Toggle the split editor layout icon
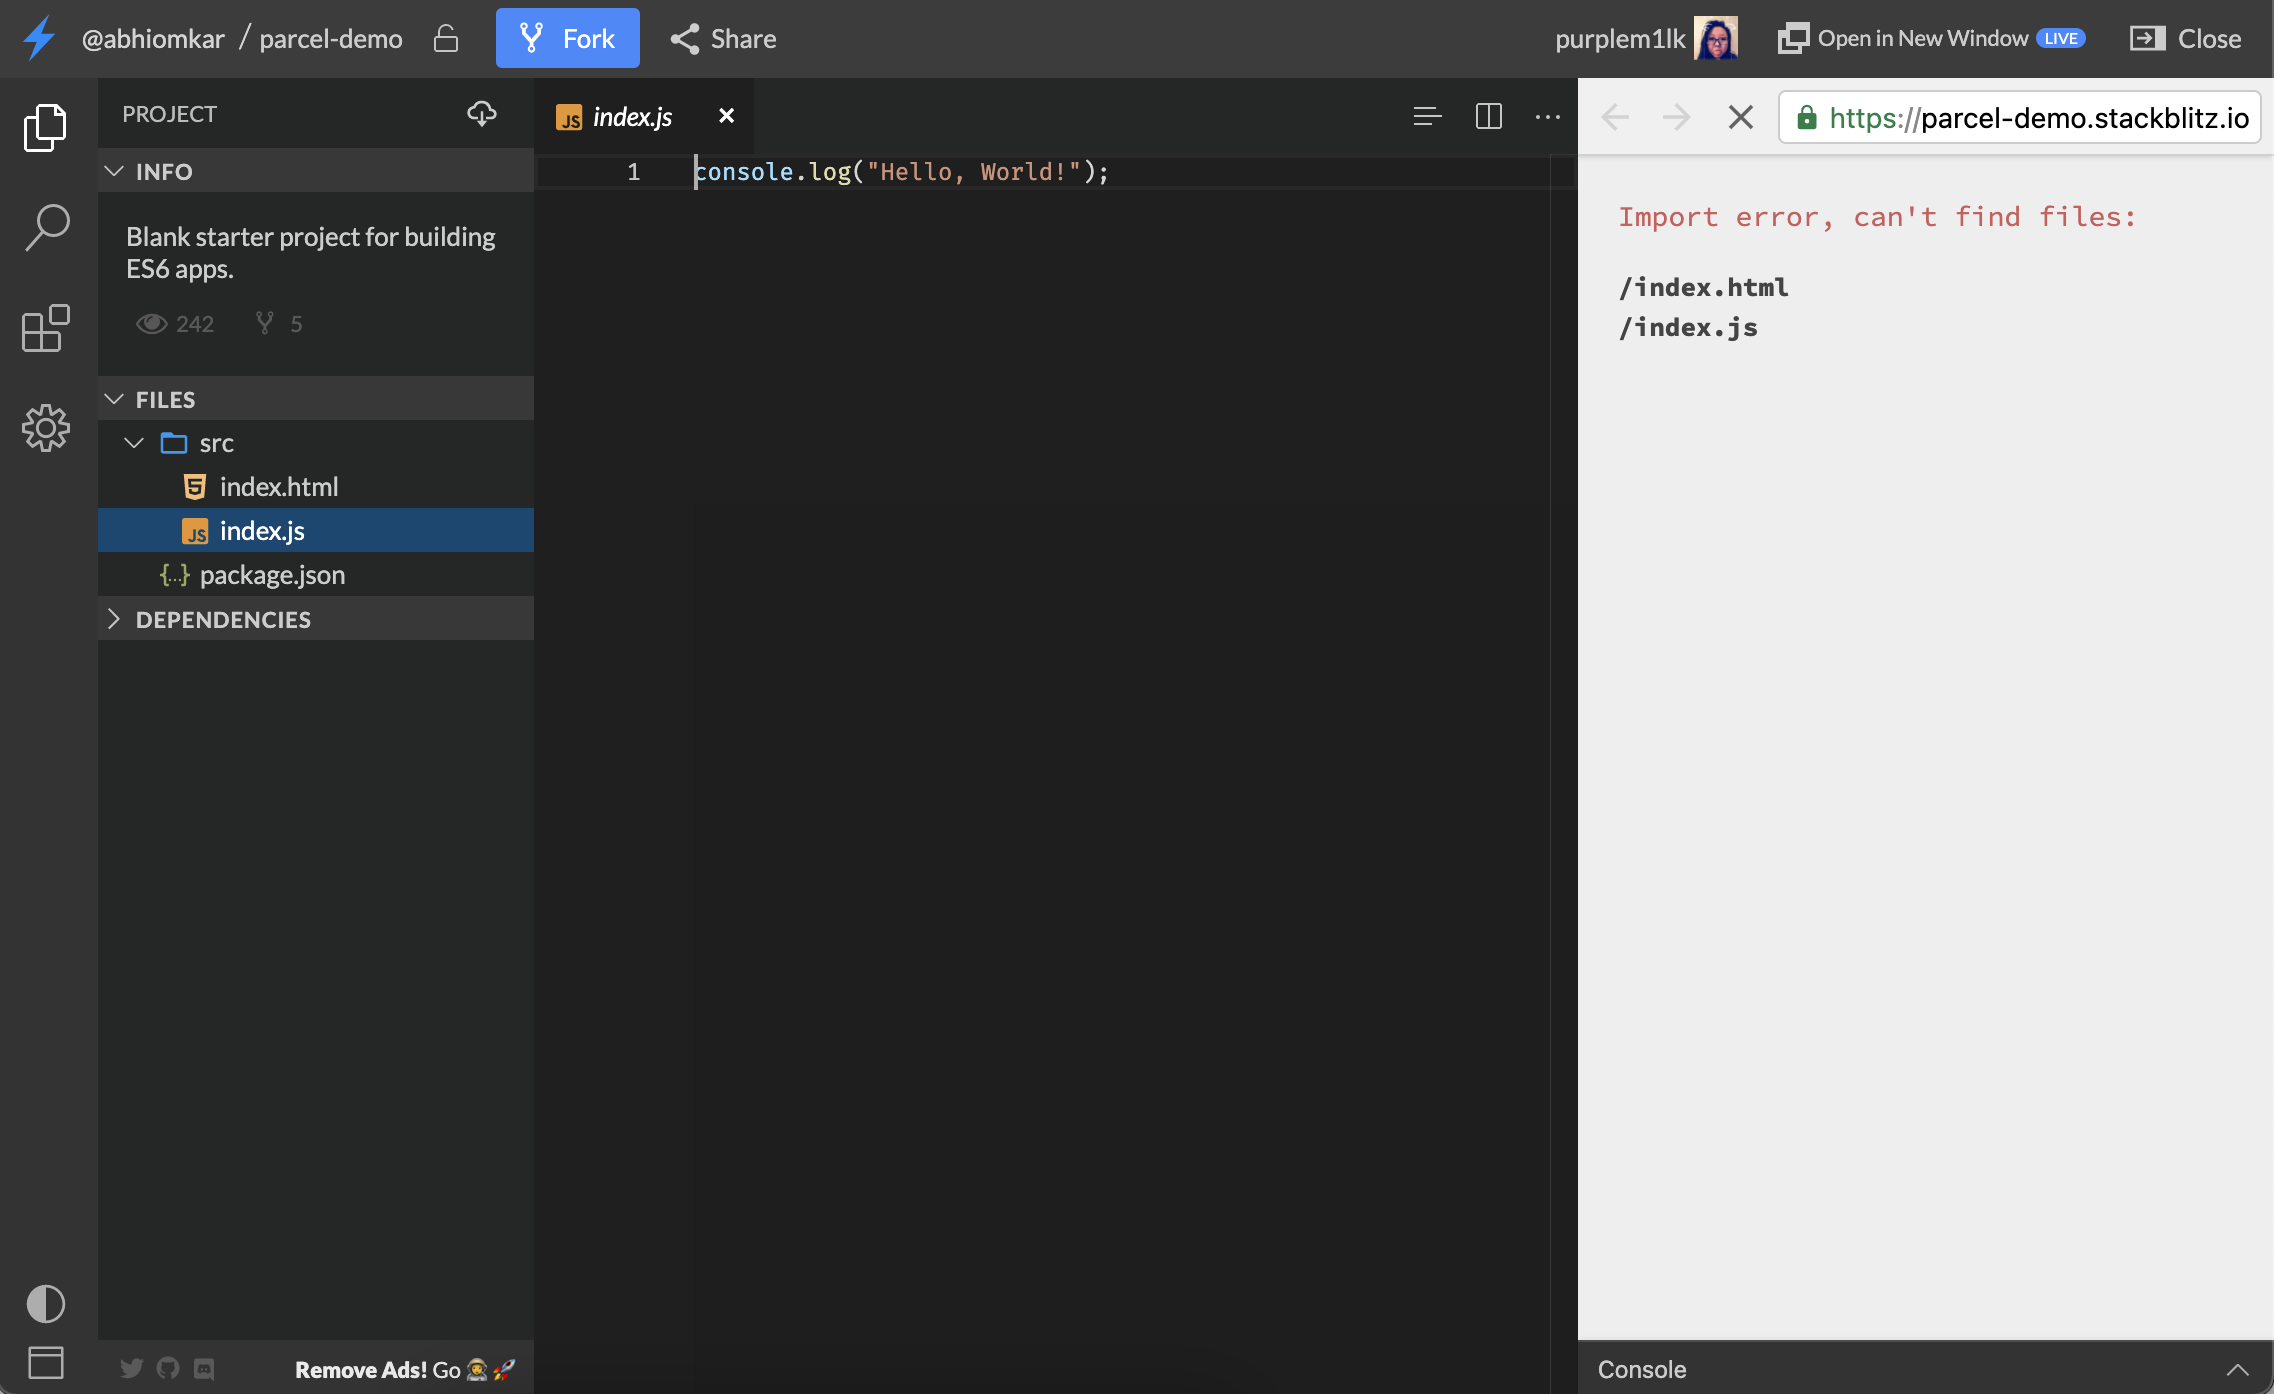 [x=1487, y=116]
